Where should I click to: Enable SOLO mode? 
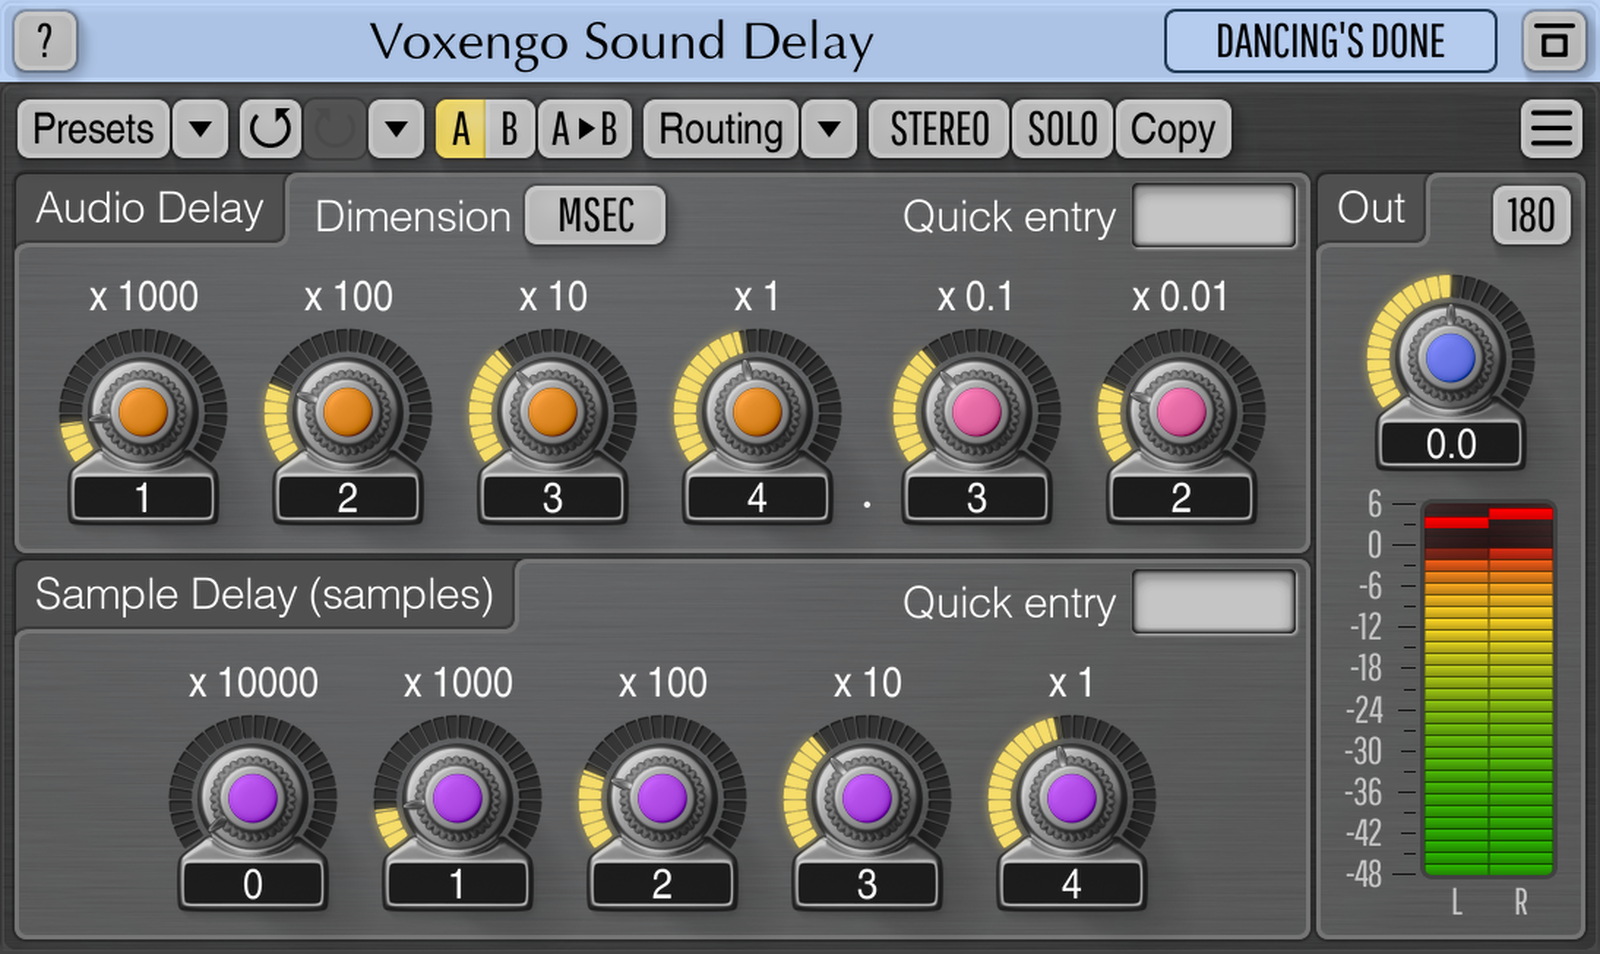[x=1061, y=129]
